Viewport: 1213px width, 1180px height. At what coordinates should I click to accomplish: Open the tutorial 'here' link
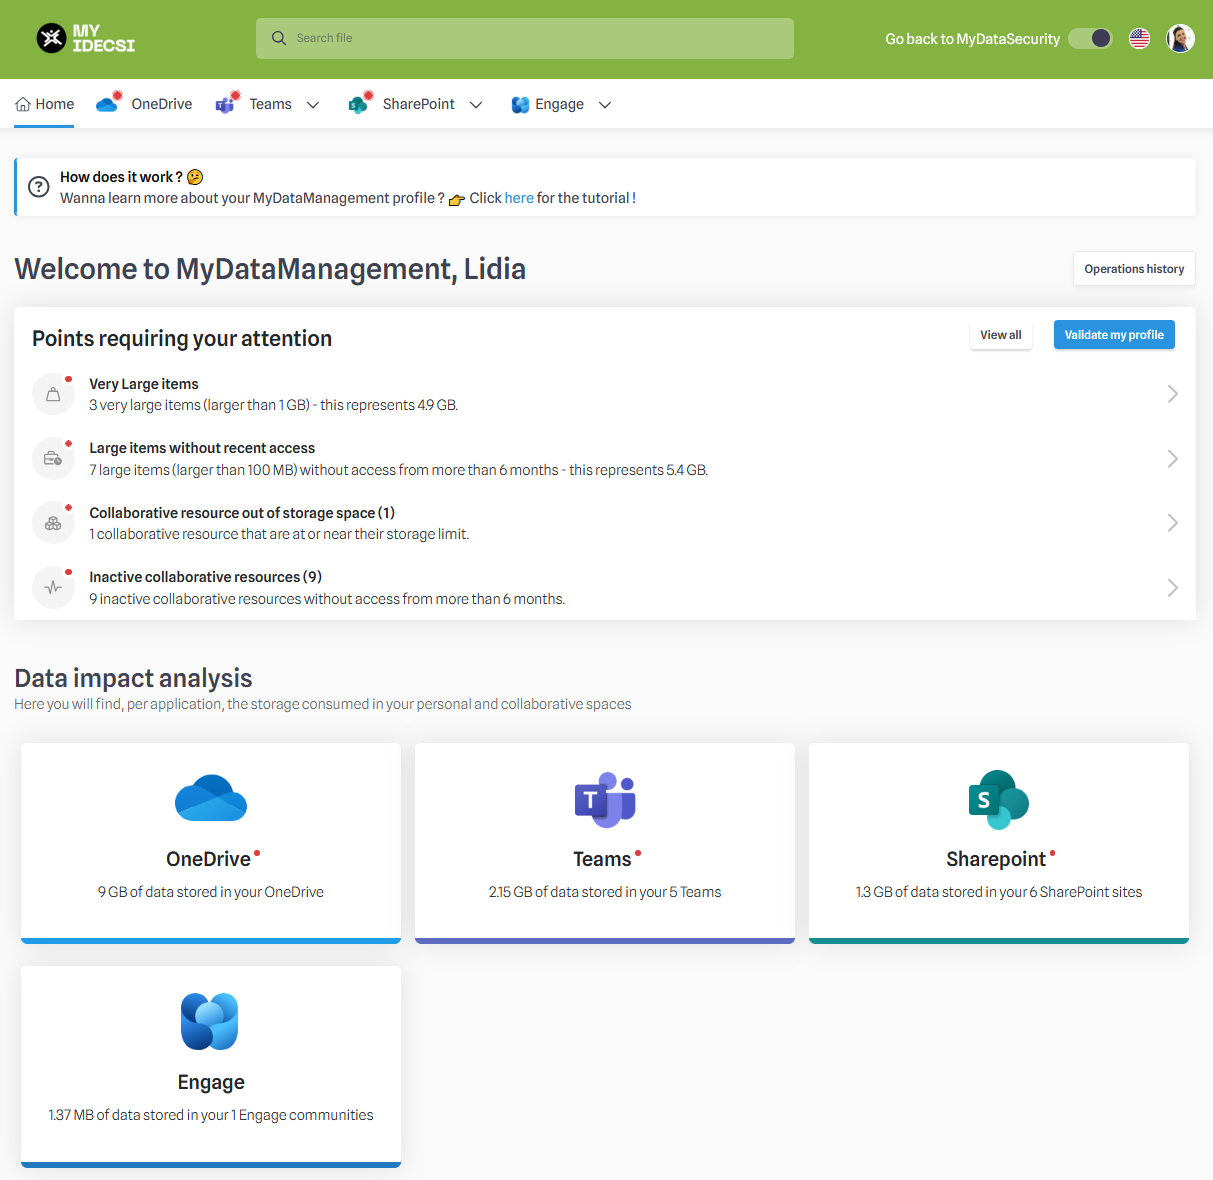pyautogui.click(x=519, y=198)
